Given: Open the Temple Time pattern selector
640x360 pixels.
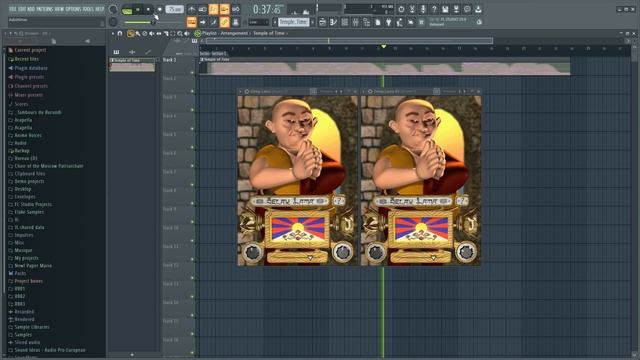Looking at the screenshot, I should [294, 22].
